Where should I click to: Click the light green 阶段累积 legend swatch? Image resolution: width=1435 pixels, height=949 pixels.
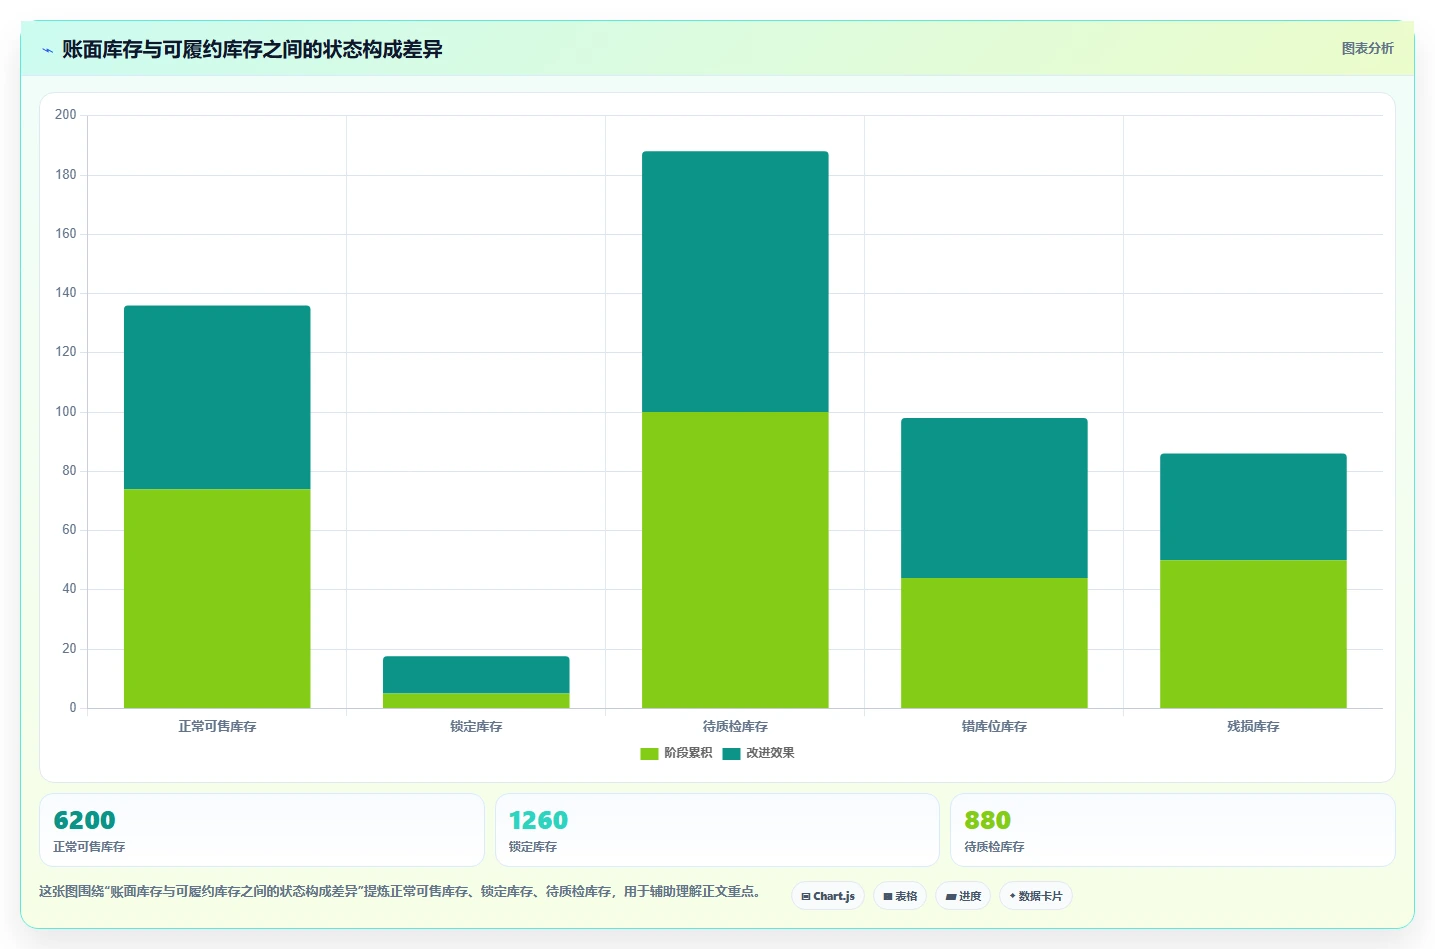click(x=649, y=754)
